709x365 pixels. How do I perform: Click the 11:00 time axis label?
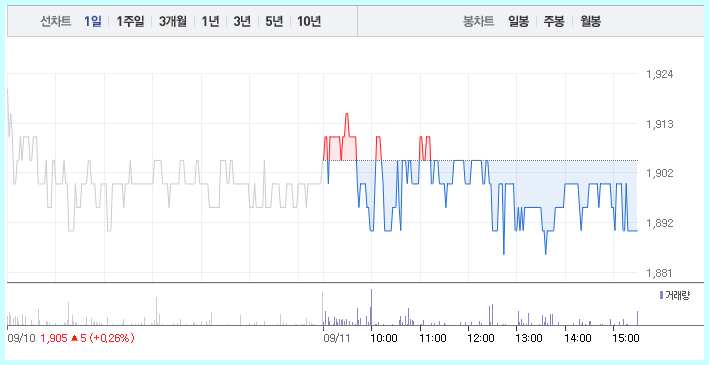tap(433, 338)
